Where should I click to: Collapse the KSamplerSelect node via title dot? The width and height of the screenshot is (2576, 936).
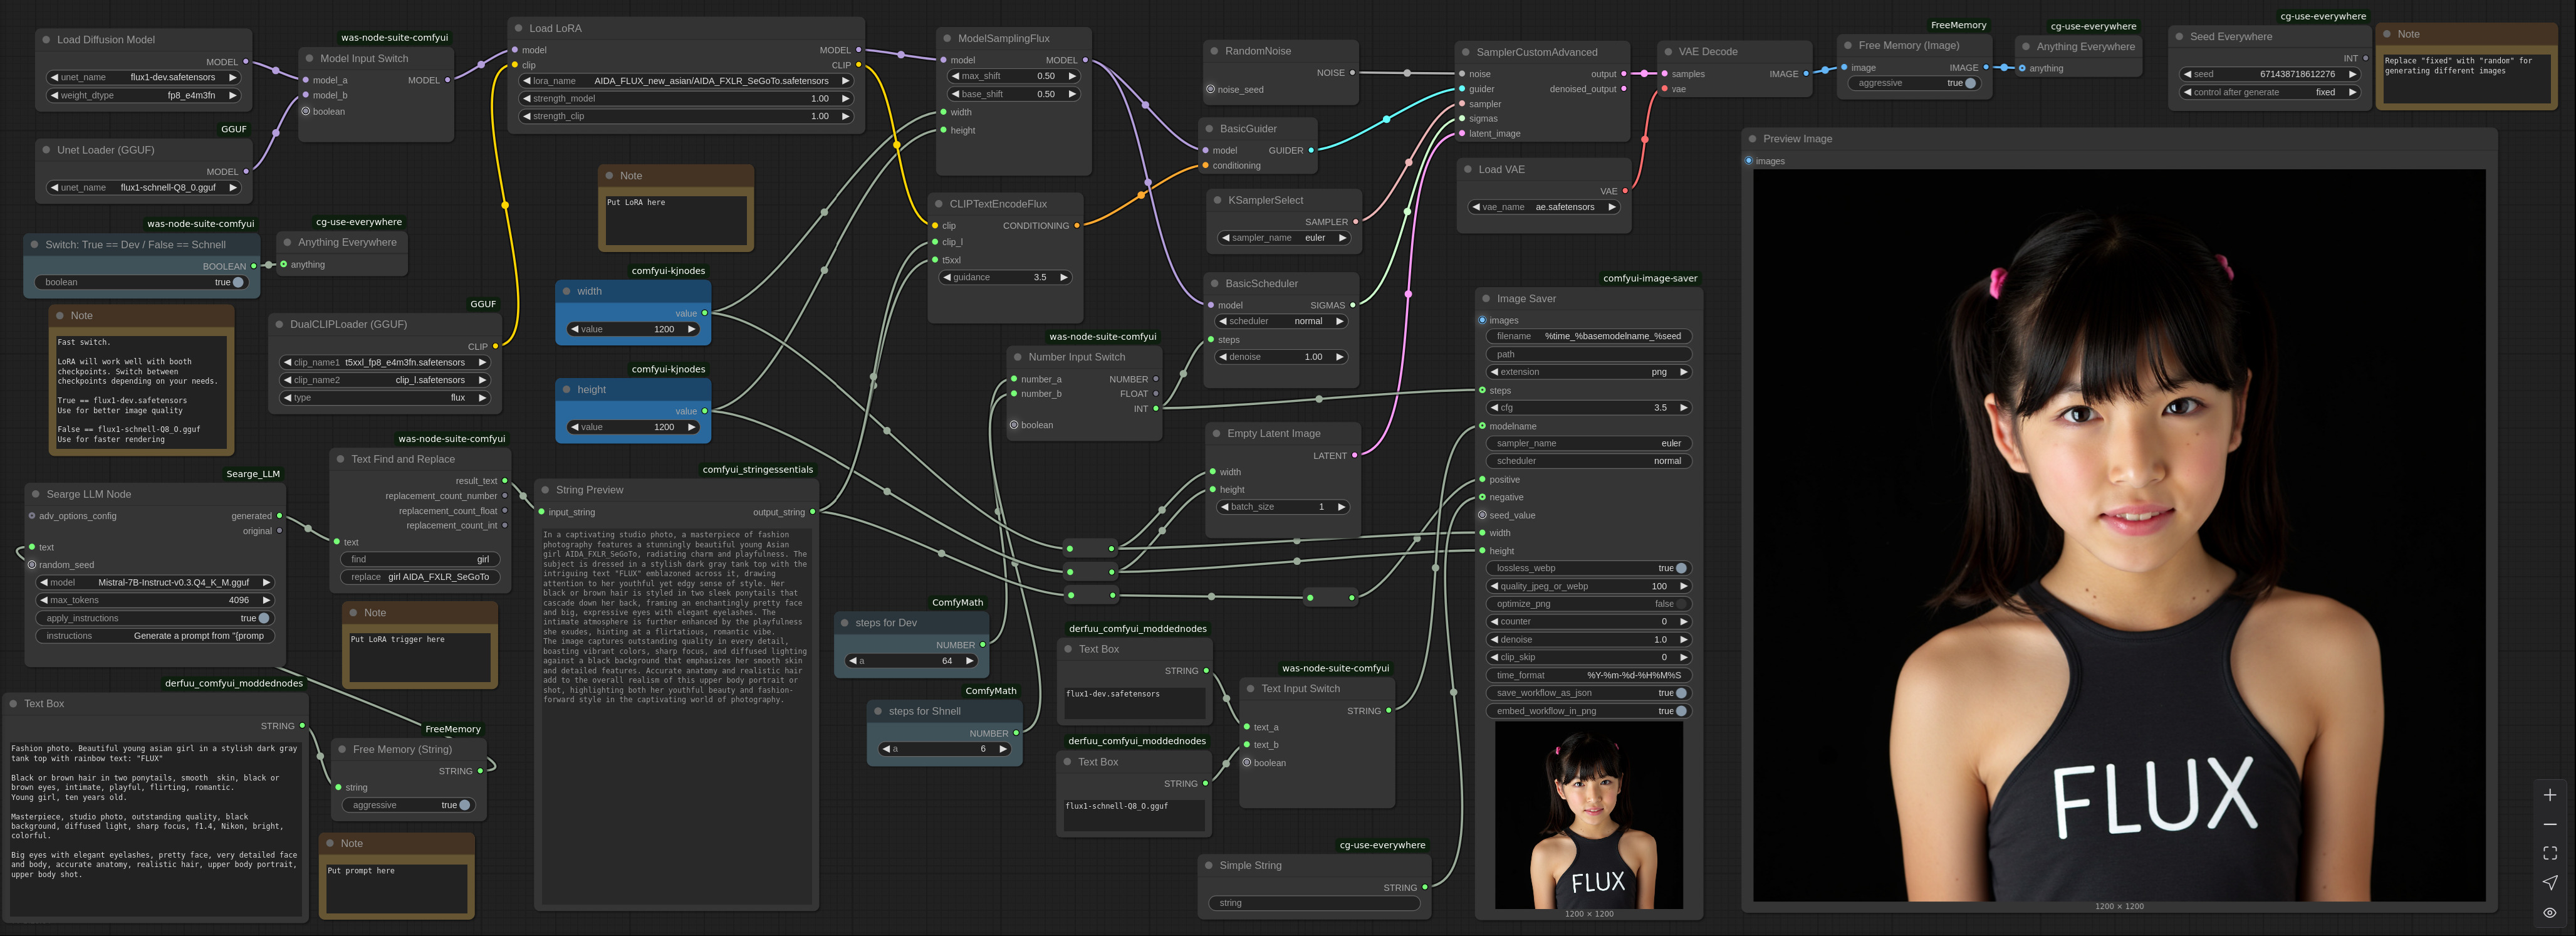coord(1217,200)
